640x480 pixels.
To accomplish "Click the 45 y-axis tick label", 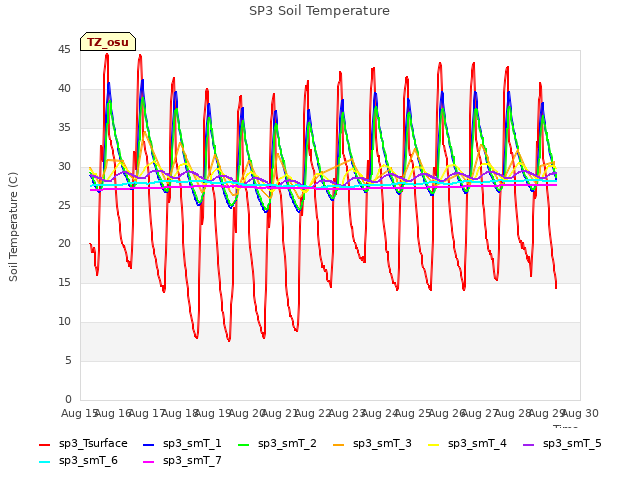I will pyautogui.click(x=64, y=49).
